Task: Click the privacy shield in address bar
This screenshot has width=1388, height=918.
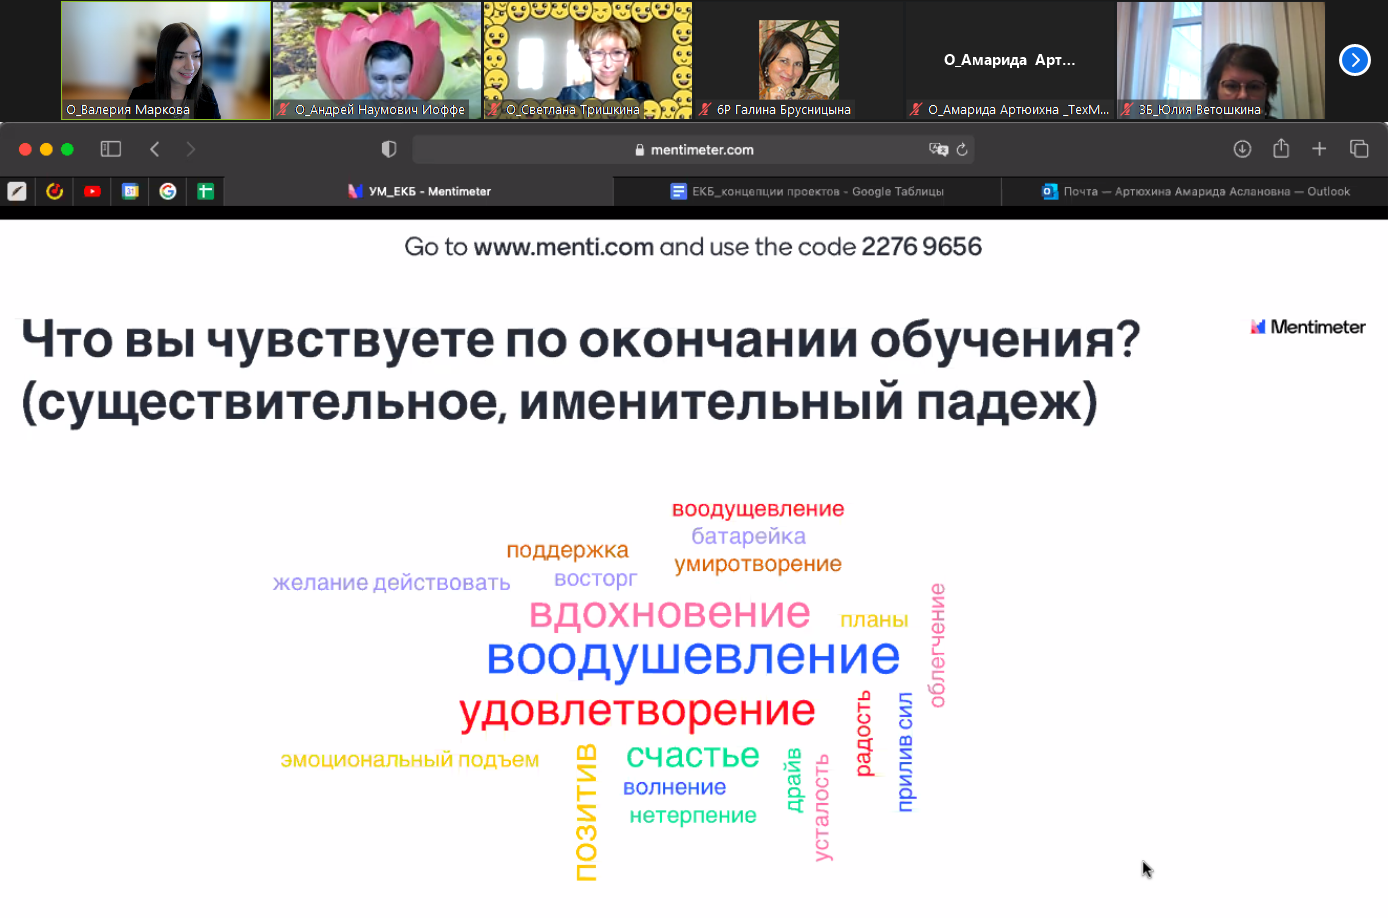Action: pyautogui.click(x=389, y=148)
